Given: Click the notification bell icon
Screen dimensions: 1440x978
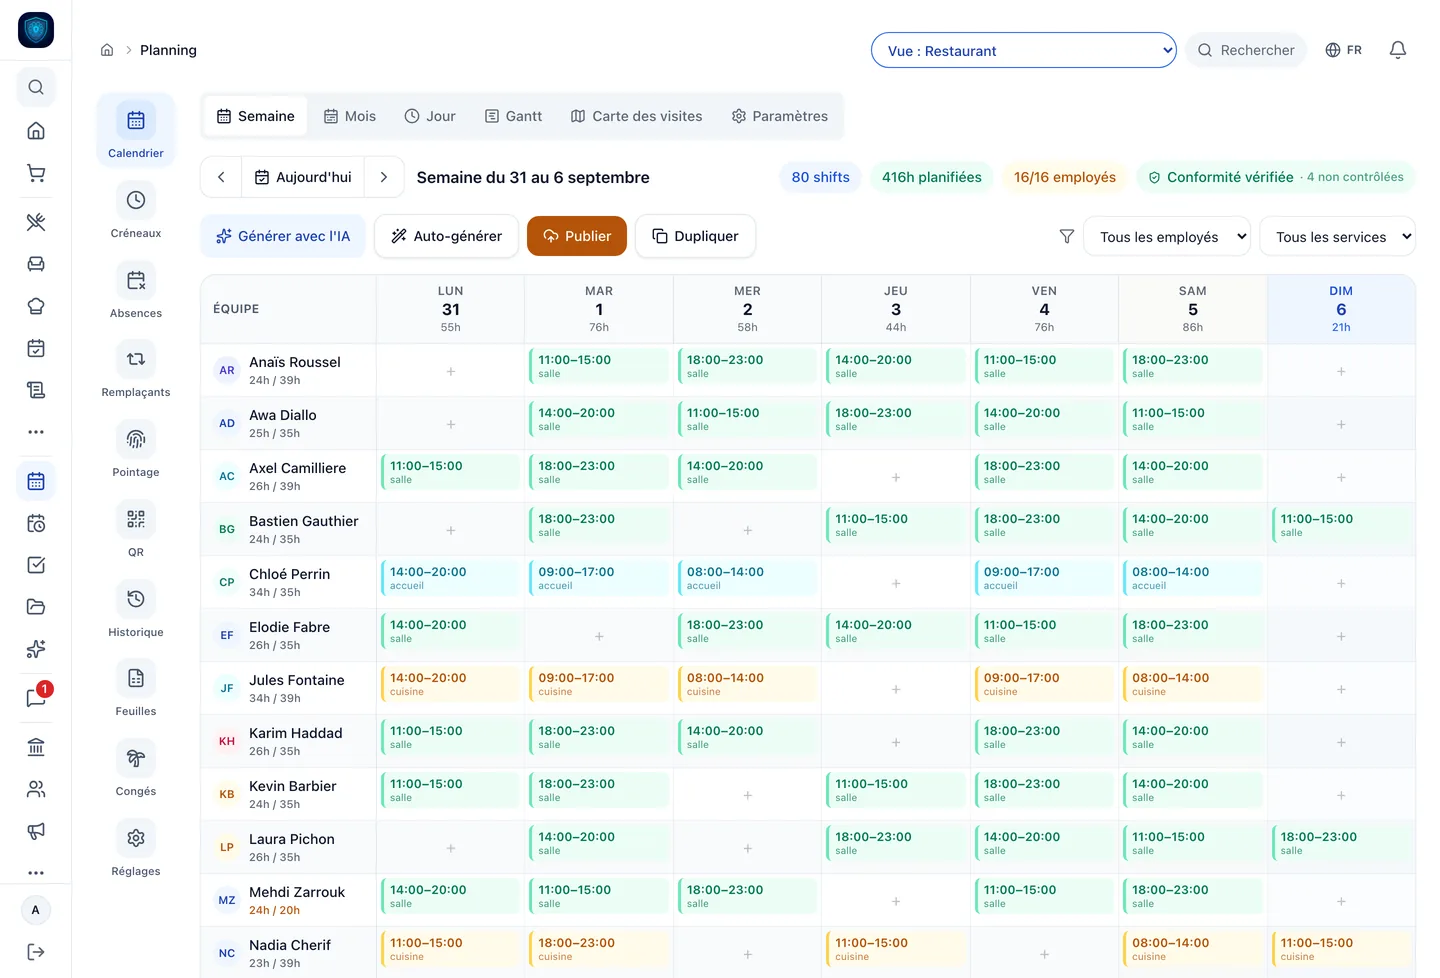Looking at the screenshot, I should 1398,50.
